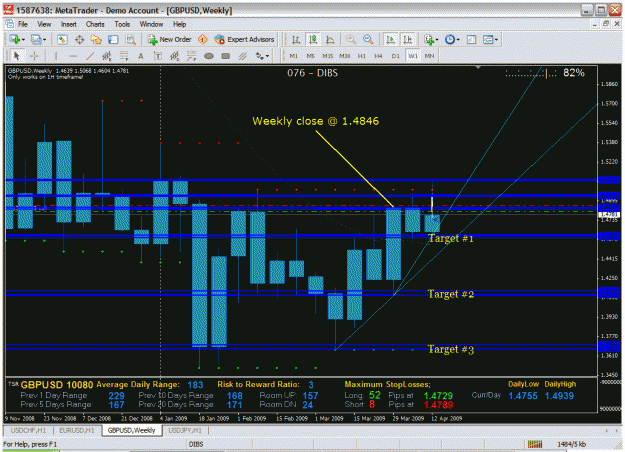Switch chart to Line Chart mode
Image resolution: width=625 pixels, height=452 pixels.
[x=330, y=39]
